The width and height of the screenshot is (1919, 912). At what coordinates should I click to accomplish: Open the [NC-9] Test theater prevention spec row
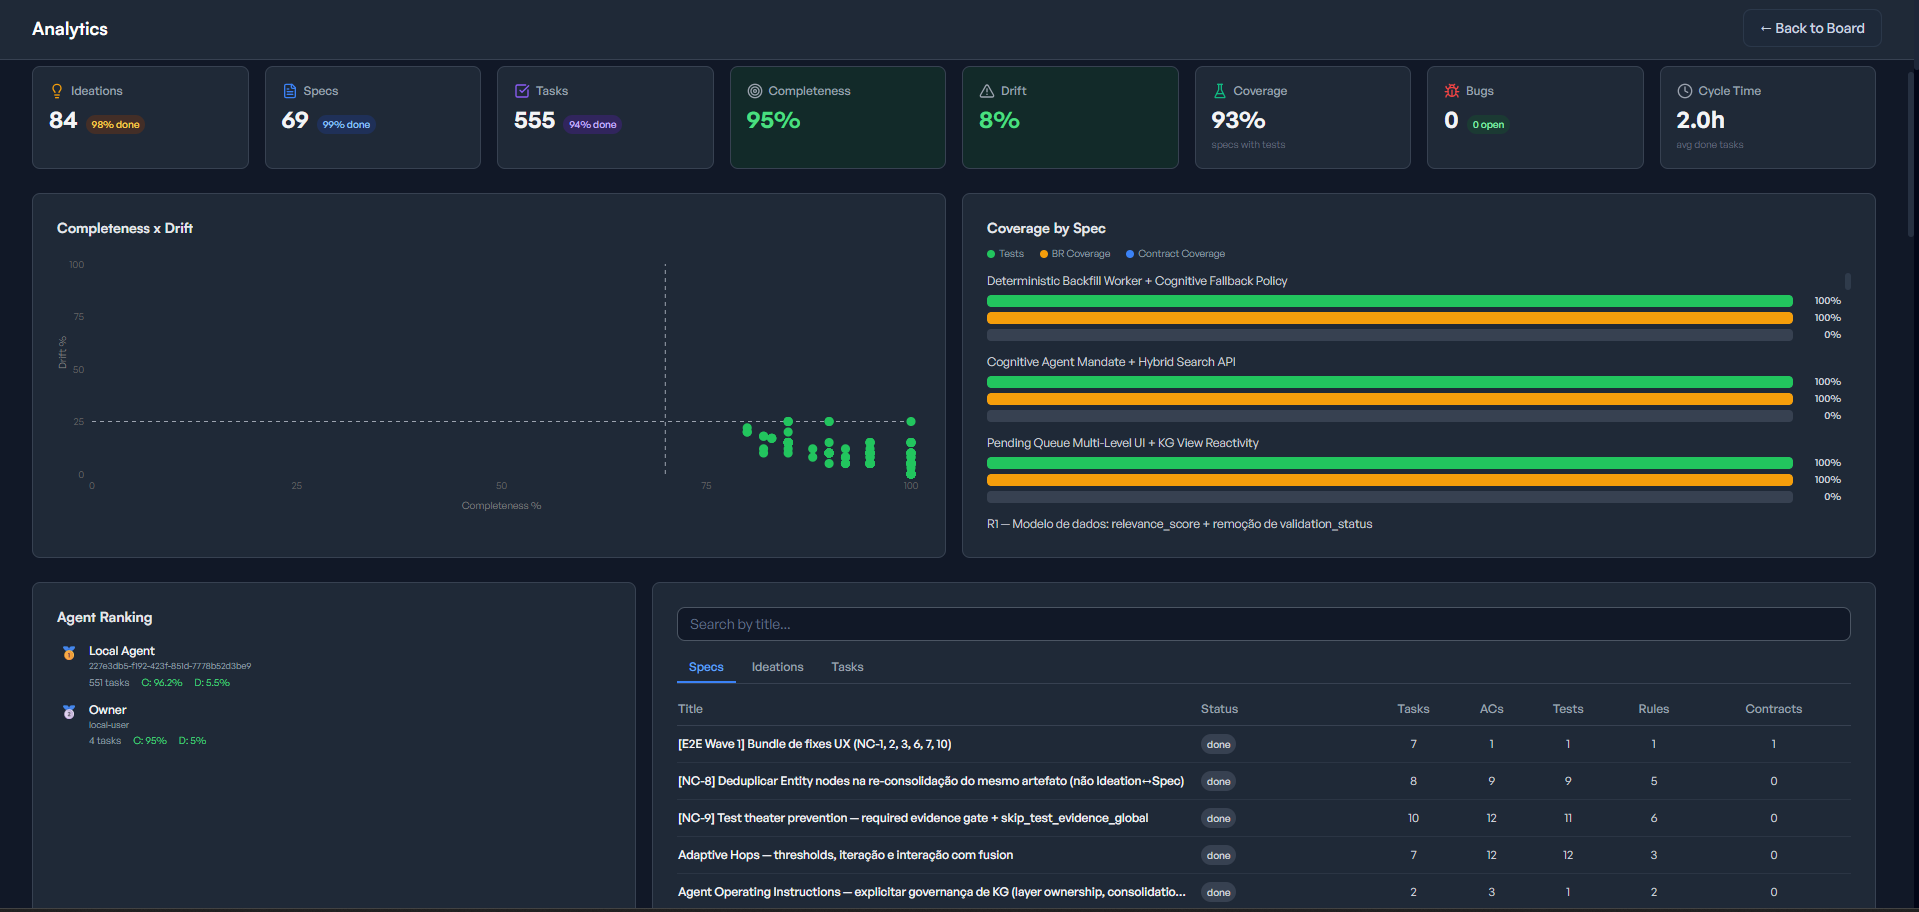coord(913,818)
